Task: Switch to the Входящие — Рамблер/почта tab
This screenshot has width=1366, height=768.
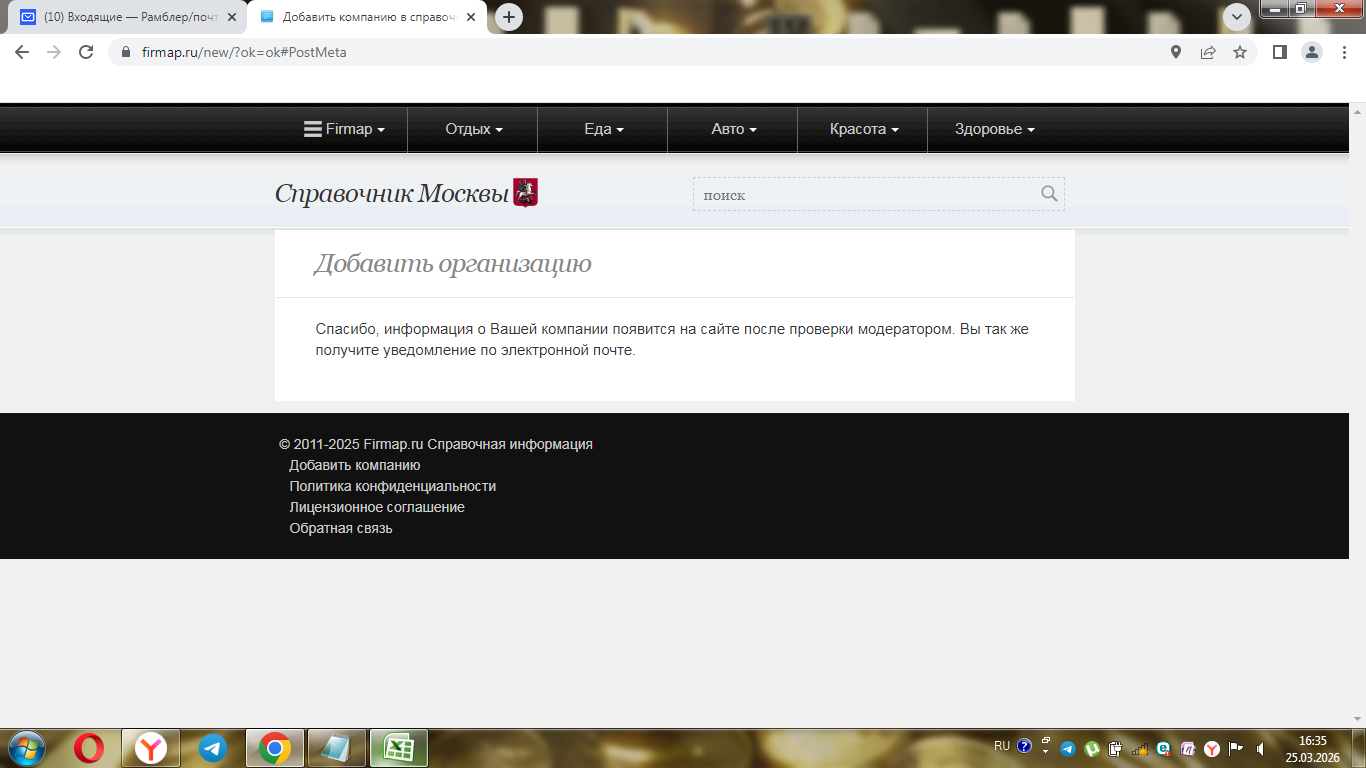Action: point(127,17)
